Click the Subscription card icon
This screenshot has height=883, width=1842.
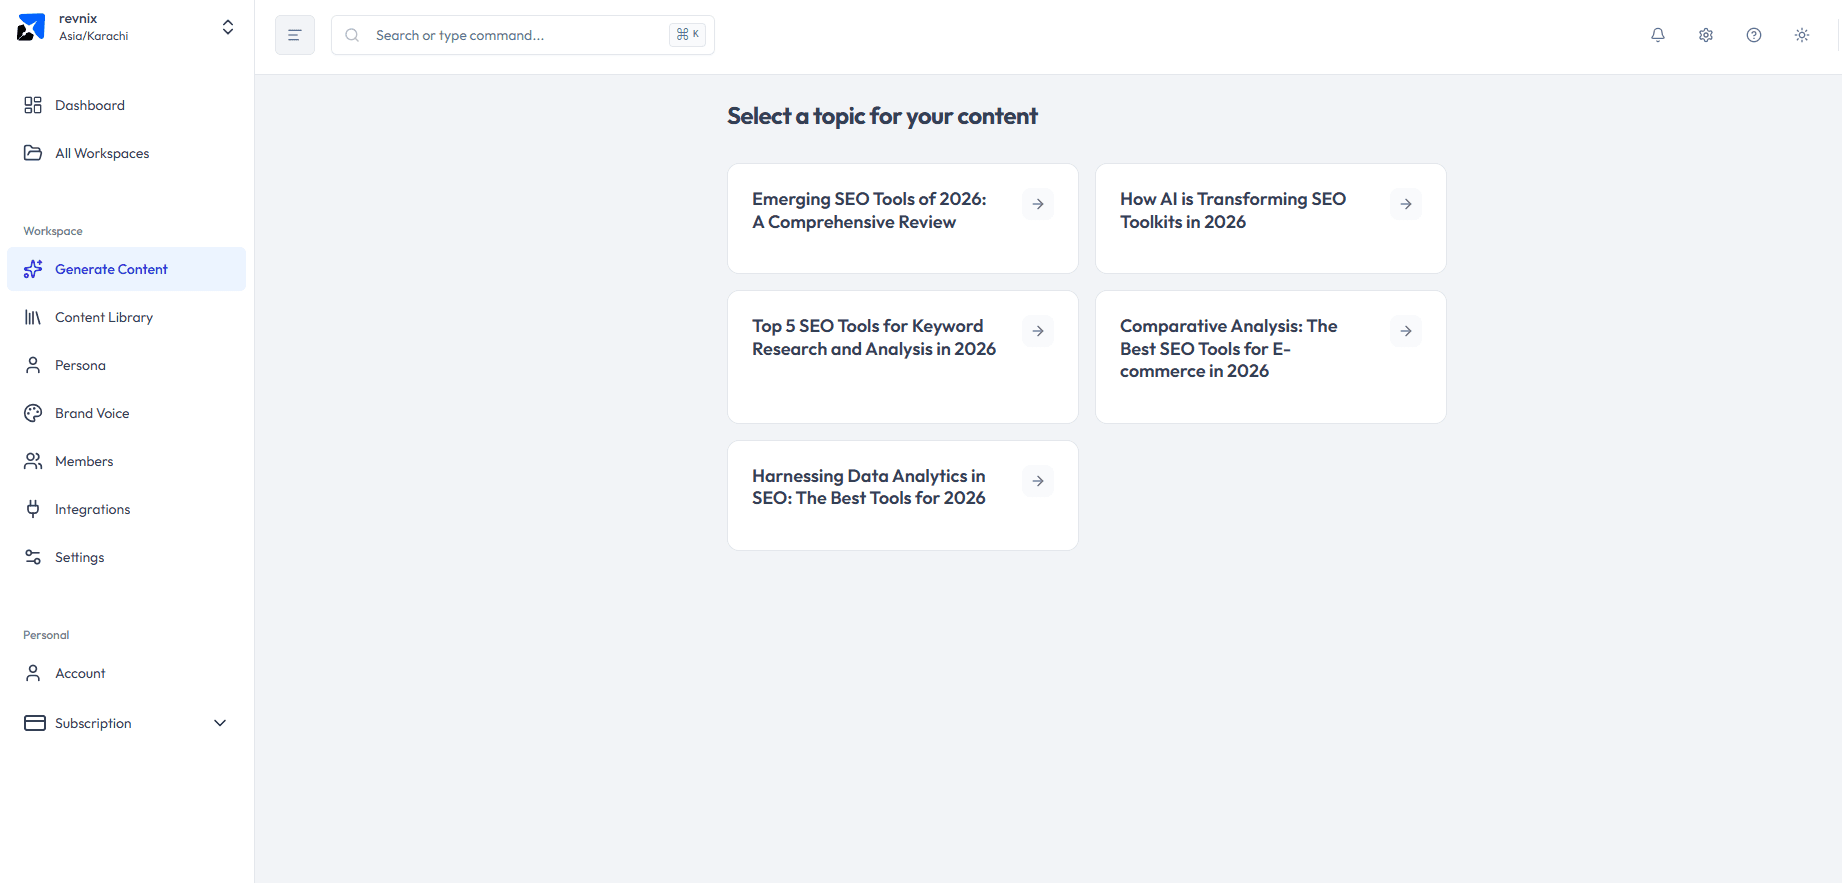coord(35,723)
